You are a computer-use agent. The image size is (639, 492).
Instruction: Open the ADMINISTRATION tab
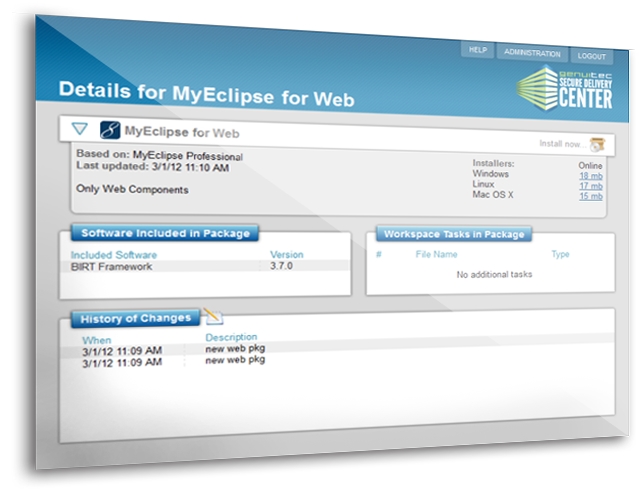click(532, 53)
